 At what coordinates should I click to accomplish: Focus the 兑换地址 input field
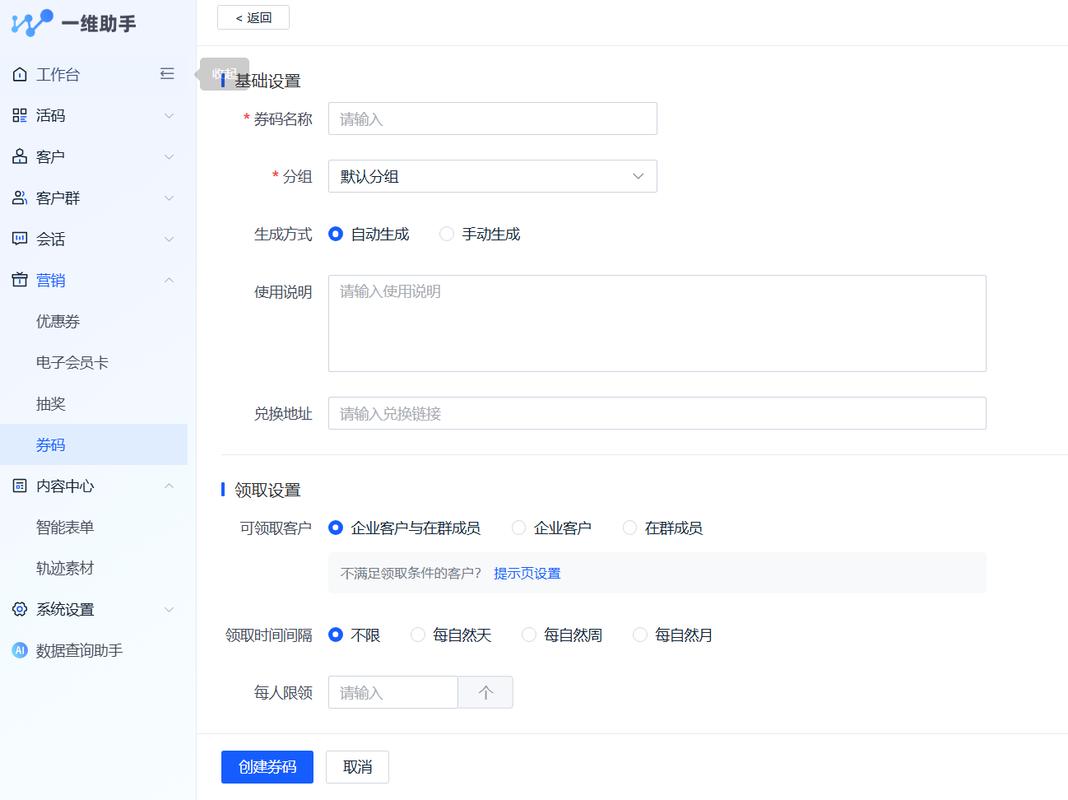[657, 413]
